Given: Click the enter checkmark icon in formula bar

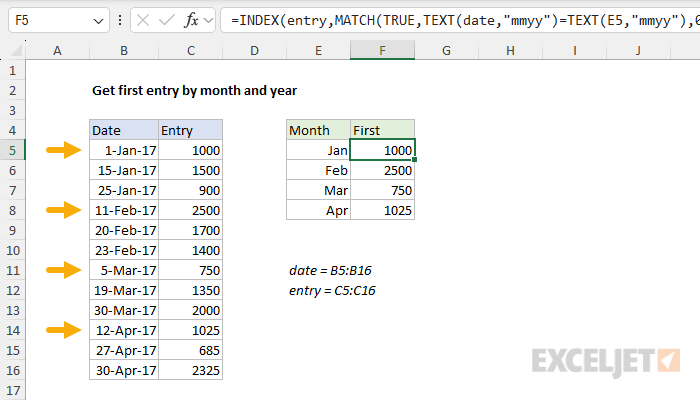Looking at the screenshot, I should 167,20.
